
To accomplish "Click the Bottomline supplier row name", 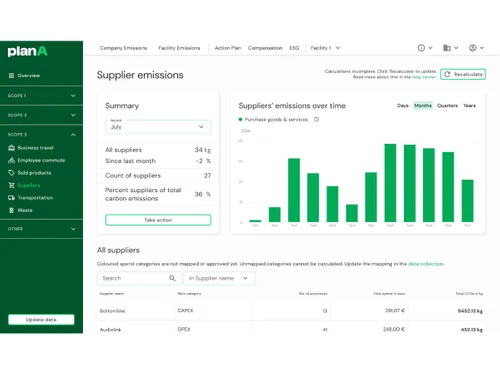I will pos(112,311).
